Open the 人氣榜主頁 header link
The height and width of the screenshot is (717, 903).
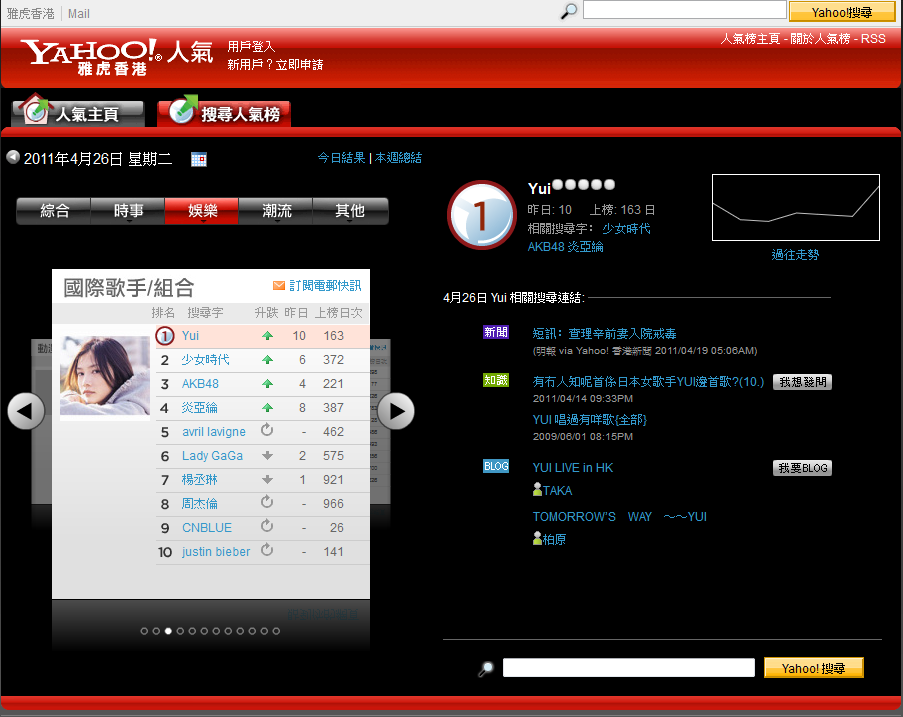750,39
